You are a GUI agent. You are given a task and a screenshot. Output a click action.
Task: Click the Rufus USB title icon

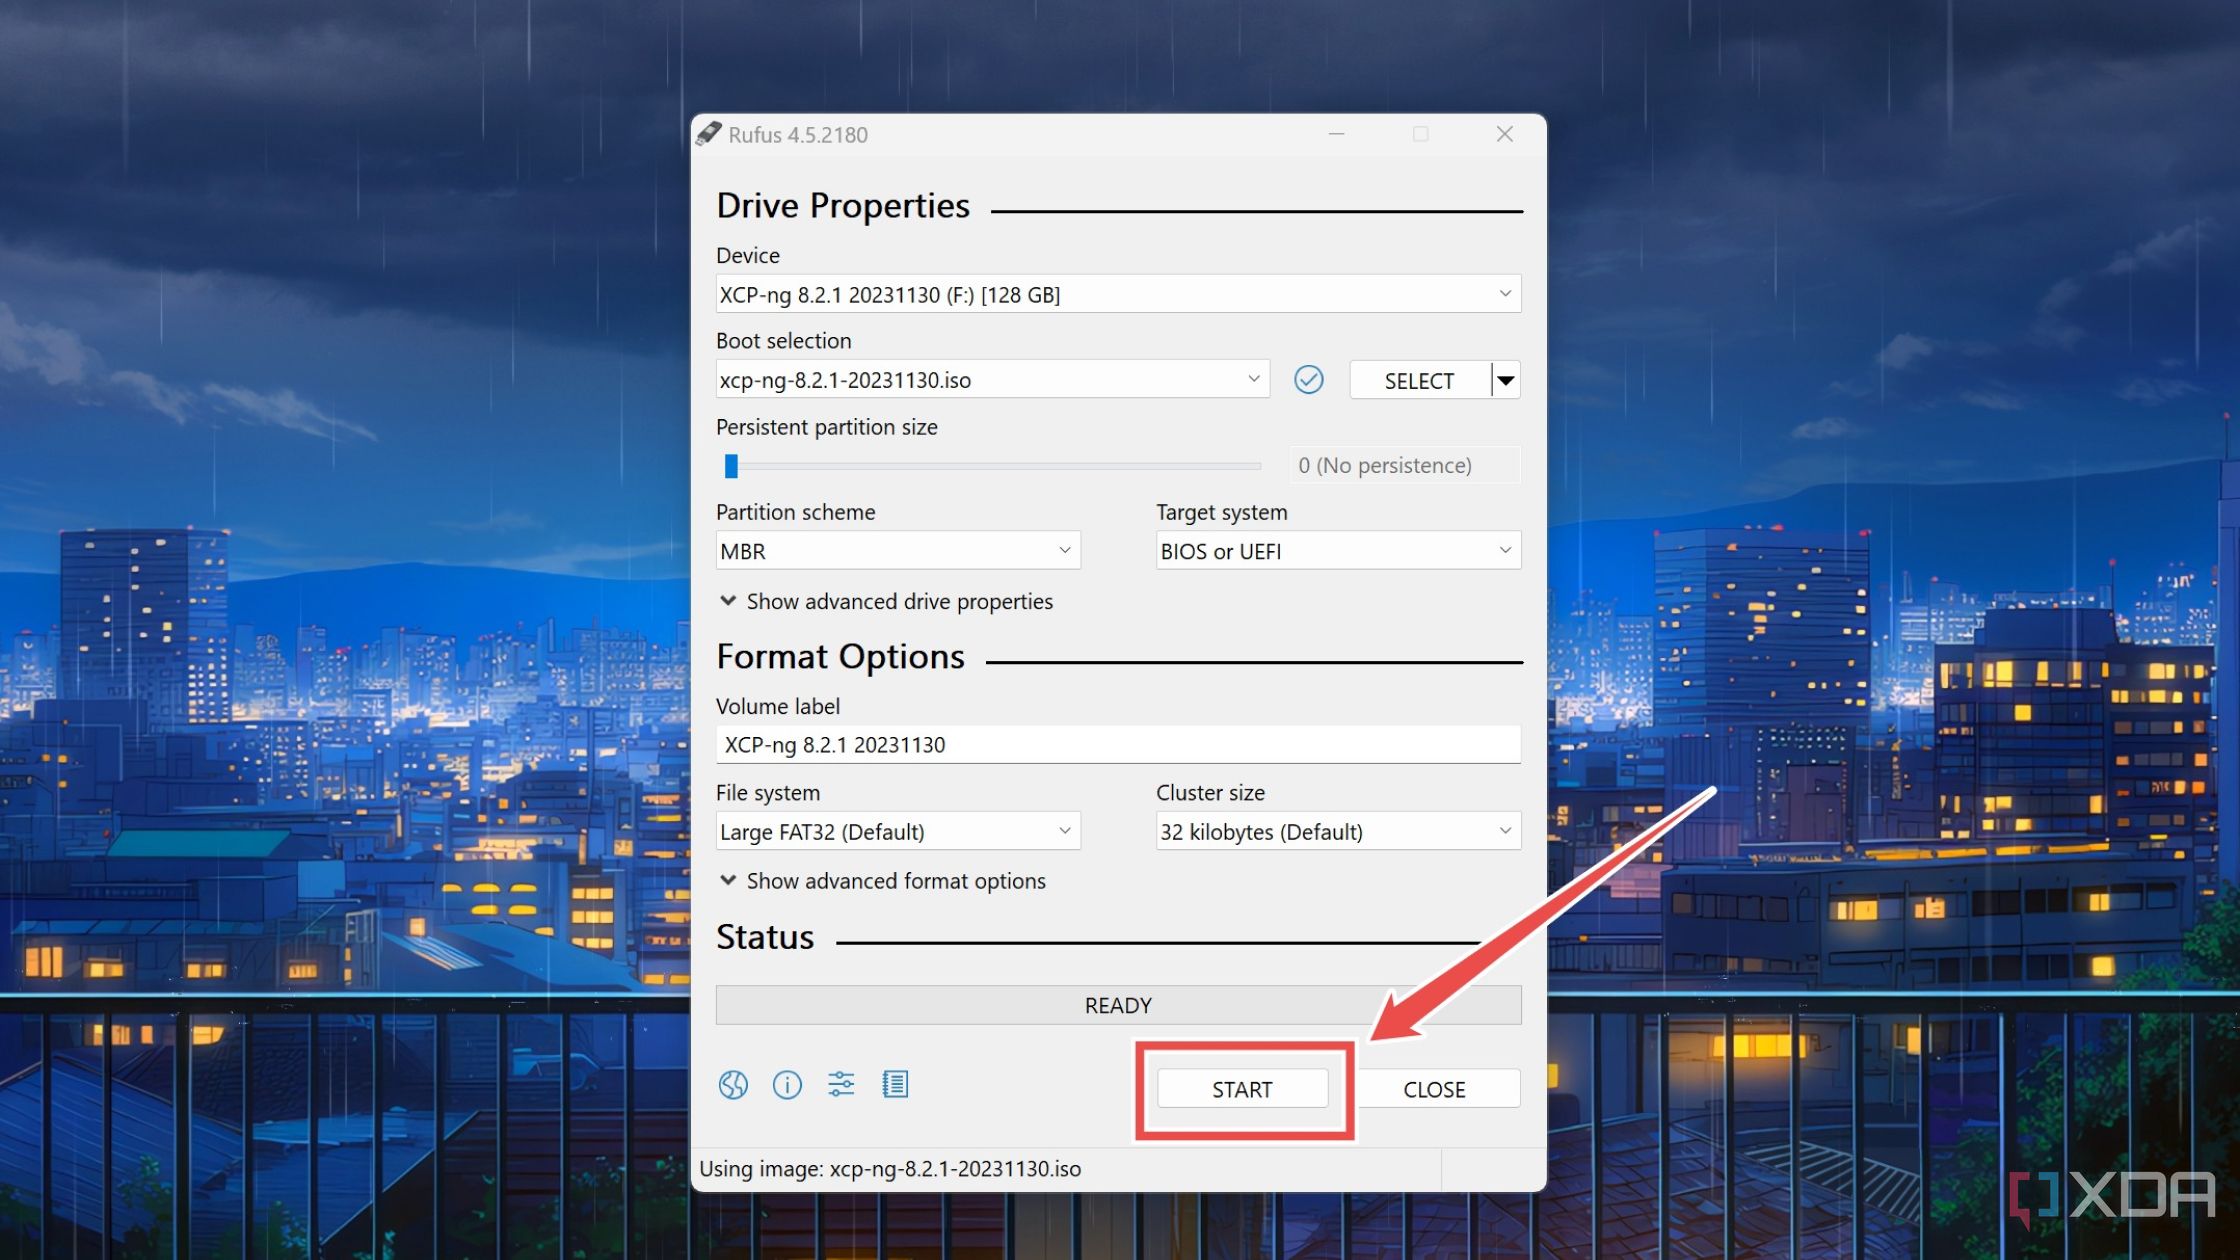tap(709, 134)
